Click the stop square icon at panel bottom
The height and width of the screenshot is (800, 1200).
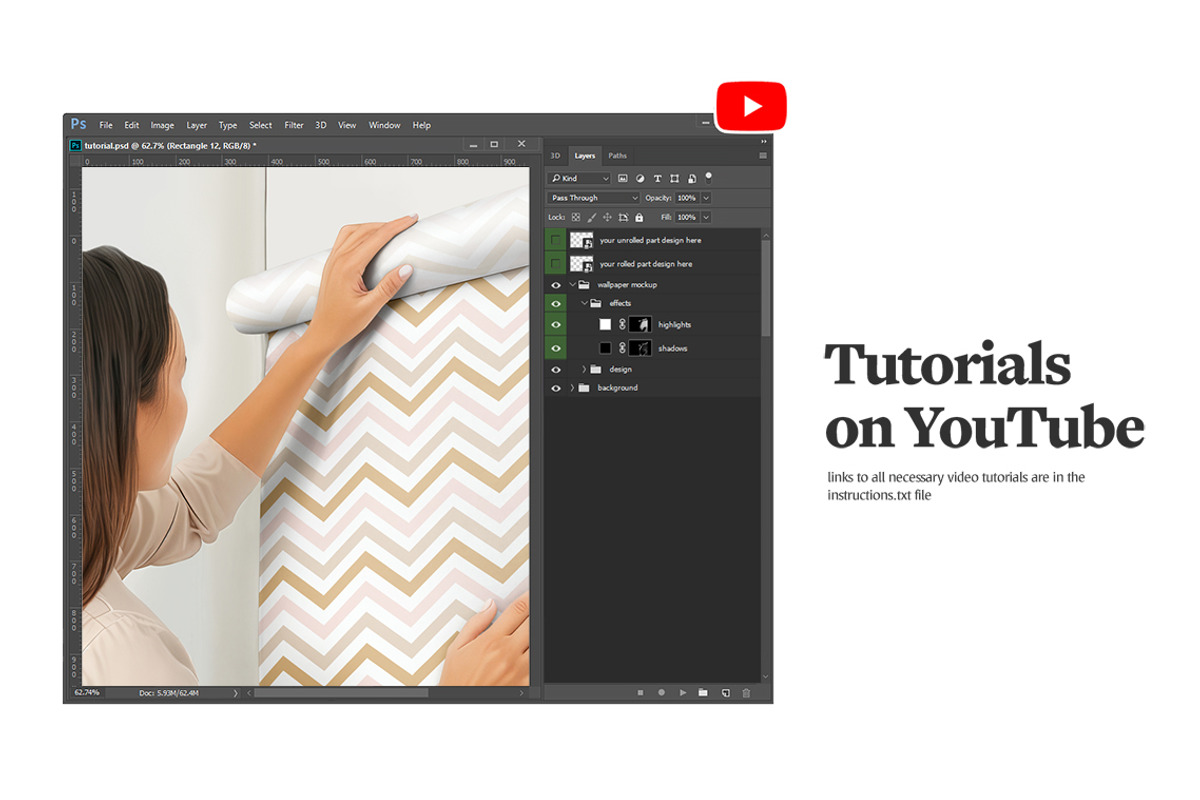coord(640,692)
